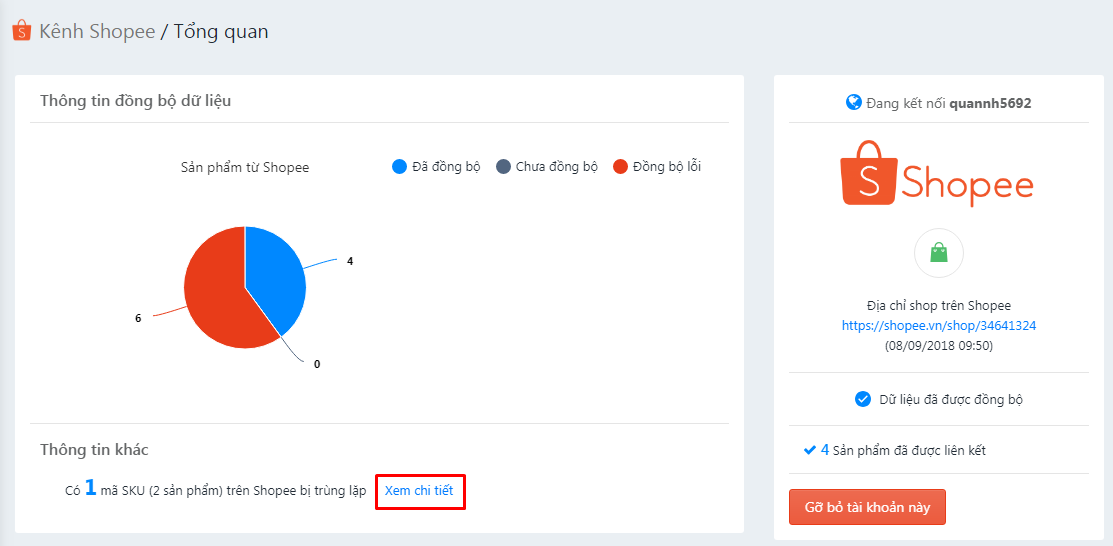Toggle the Chưa đồng bộ legend item
Viewport: 1113px width, 546px height.
(547, 167)
